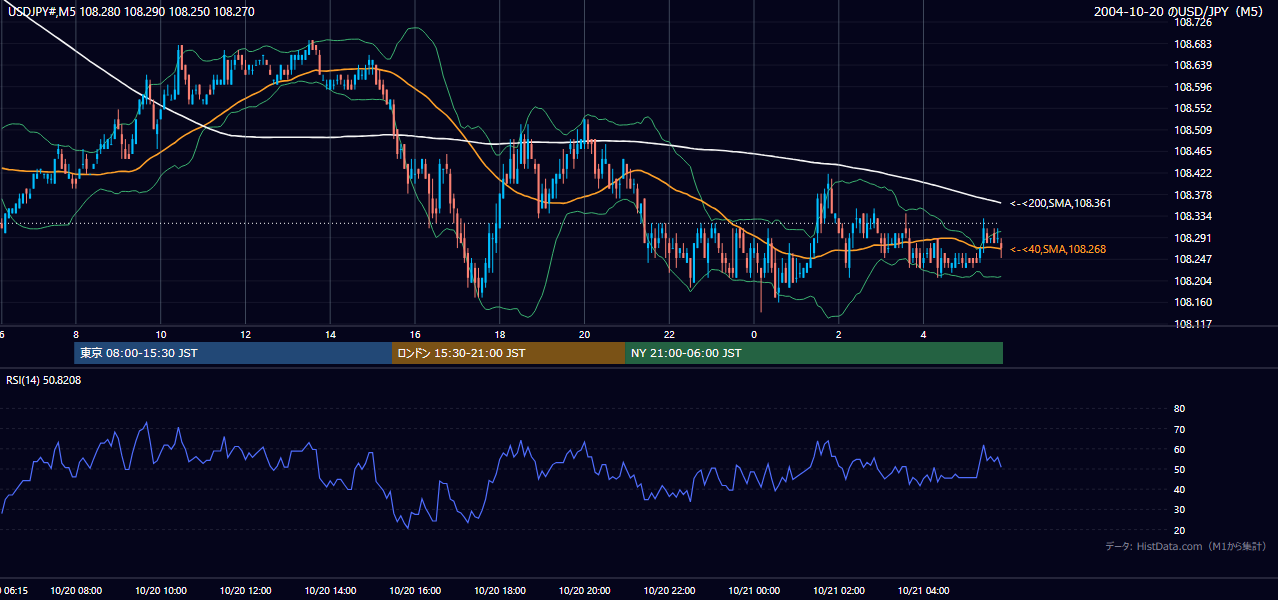
Task: Click the 10/21 02:00 time axis label
Action: (x=839, y=591)
